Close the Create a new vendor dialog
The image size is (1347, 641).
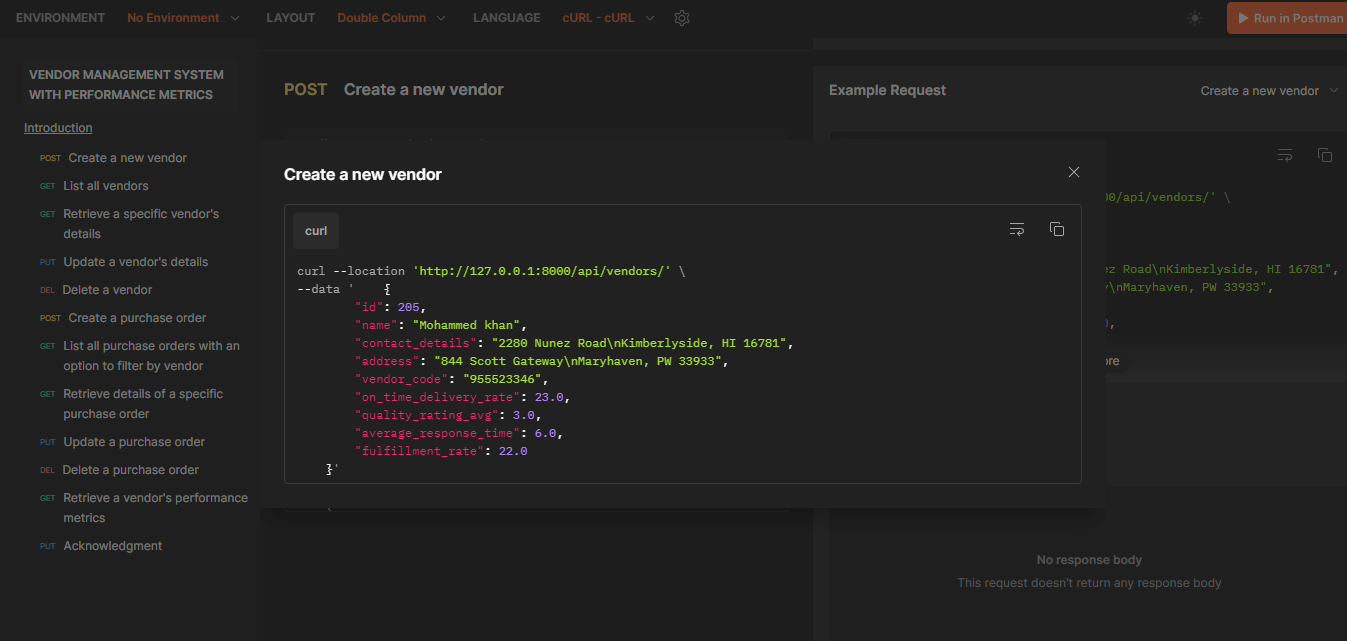click(1074, 172)
